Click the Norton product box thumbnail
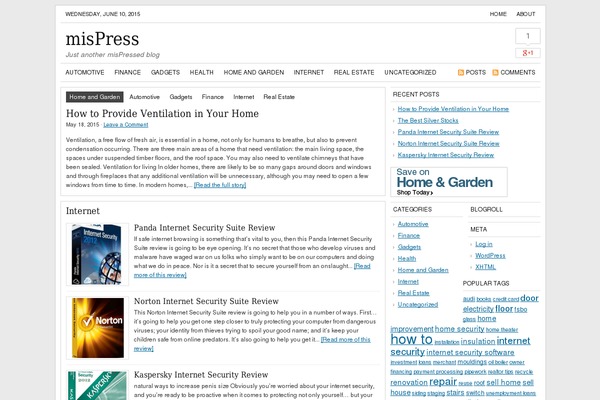 (x=98, y=328)
